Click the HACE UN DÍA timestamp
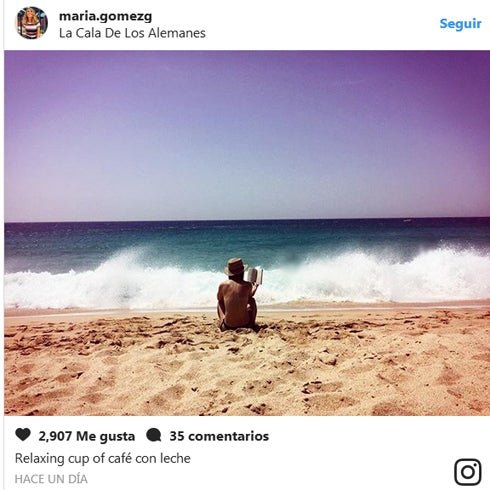490x490 pixels. pos(51,479)
